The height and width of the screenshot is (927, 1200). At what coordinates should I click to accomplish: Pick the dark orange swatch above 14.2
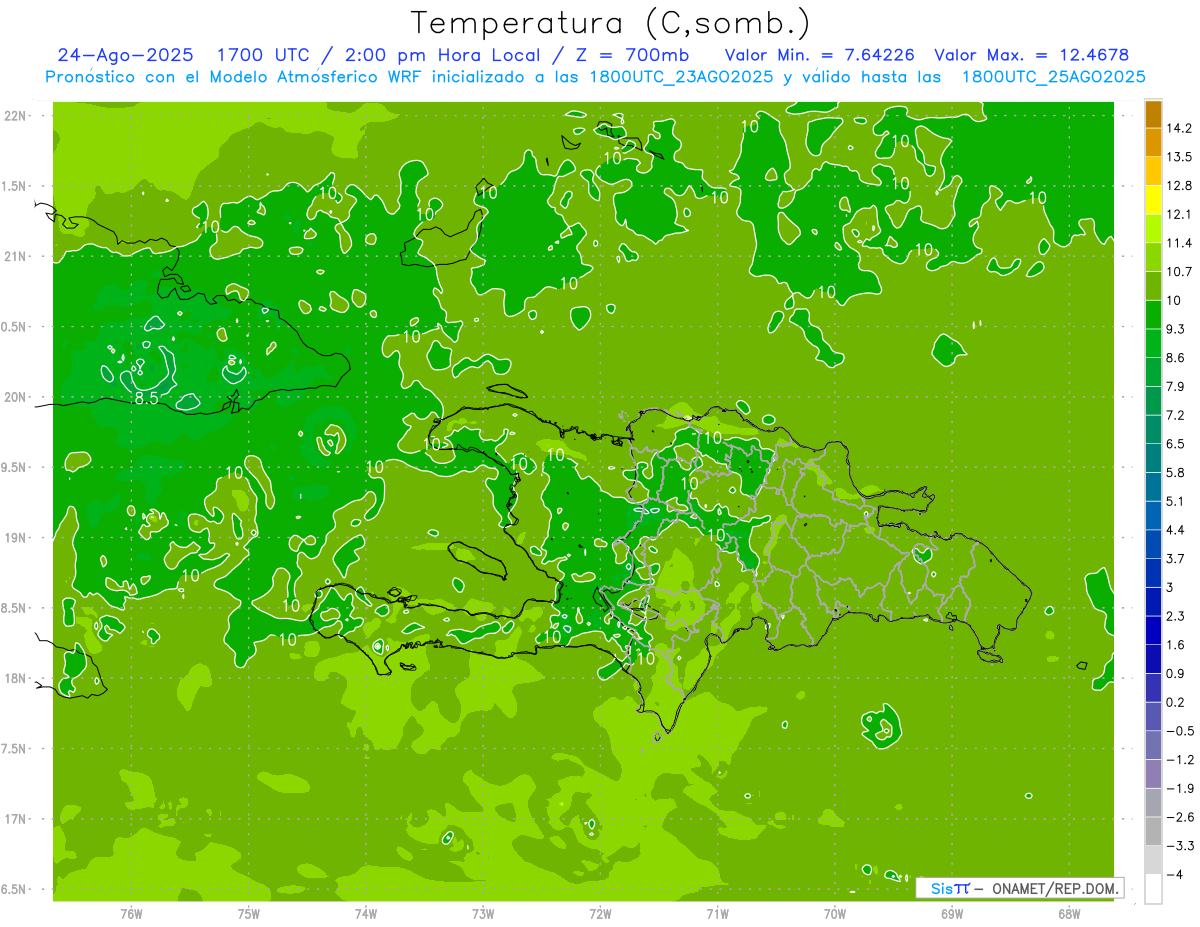click(1153, 114)
